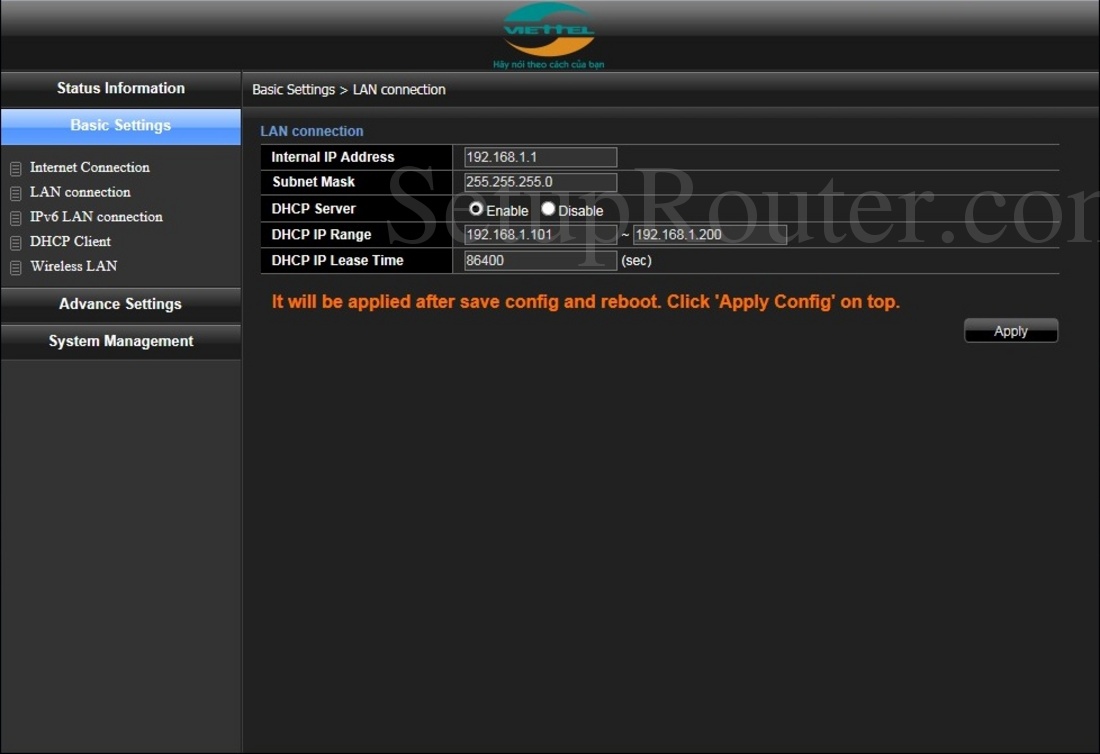The height and width of the screenshot is (754, 1100).
Task: Select the Basic Settings section header
Action: [120, 126]
